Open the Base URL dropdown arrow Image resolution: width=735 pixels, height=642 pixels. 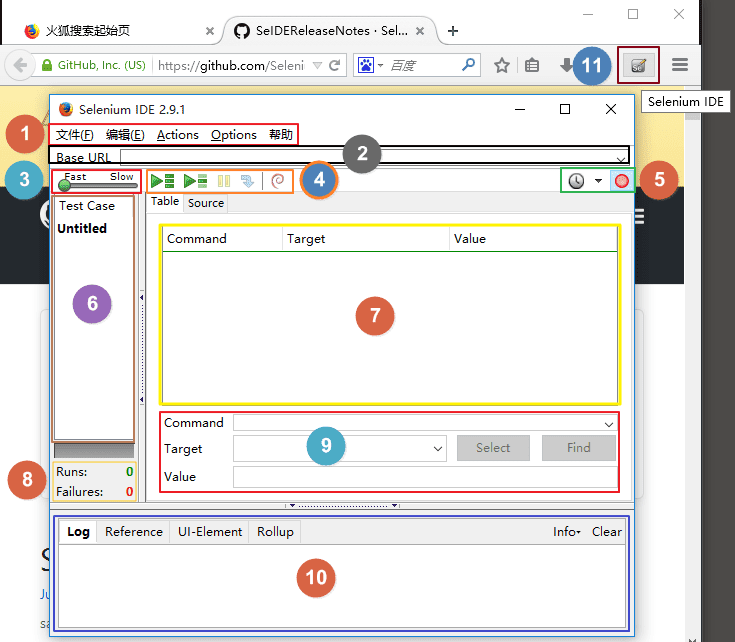[x=621, y=160]
